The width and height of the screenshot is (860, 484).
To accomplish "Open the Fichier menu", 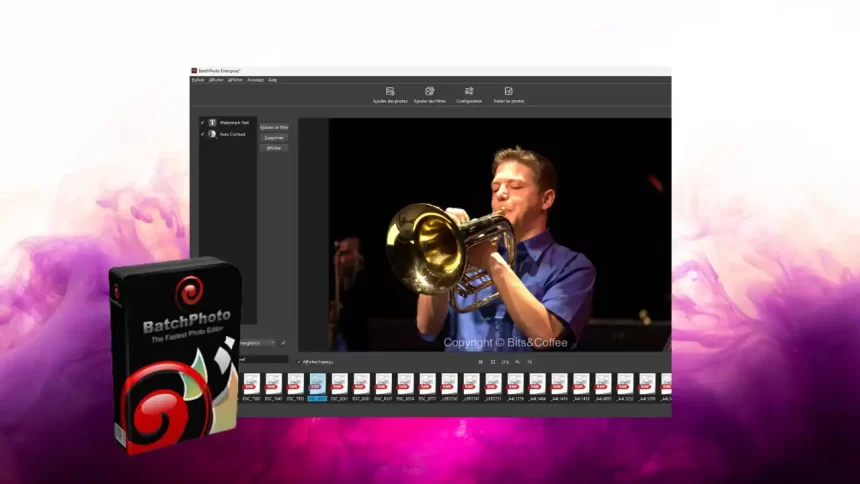I will [198, 80].
